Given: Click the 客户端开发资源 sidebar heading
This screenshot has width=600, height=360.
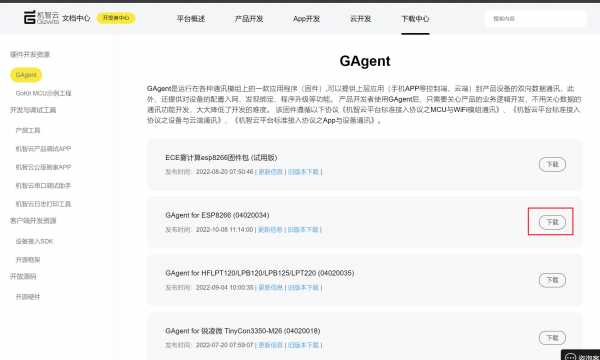Looking at the screenshot, I should pyautogui.click(x=33, y=221).
